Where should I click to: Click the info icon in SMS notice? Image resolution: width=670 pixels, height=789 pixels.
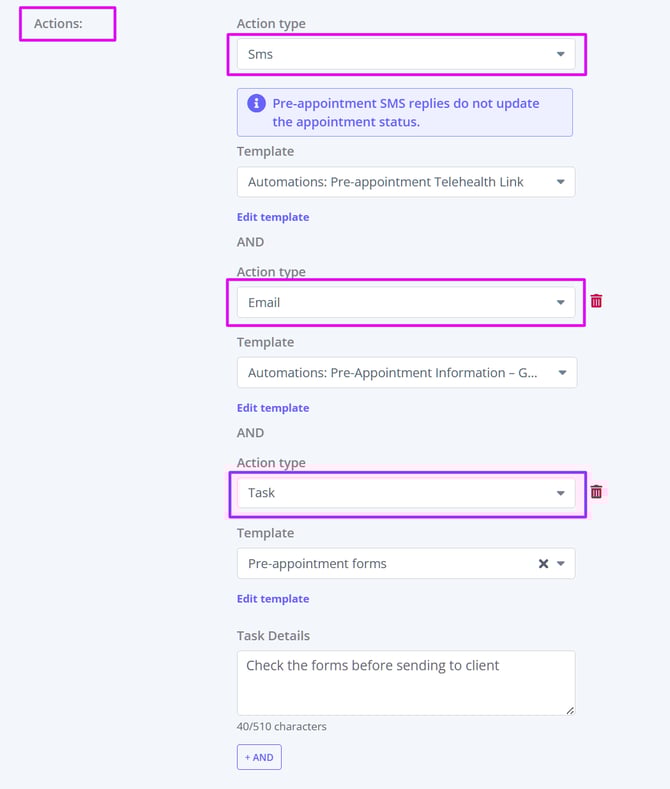(256, 103)
